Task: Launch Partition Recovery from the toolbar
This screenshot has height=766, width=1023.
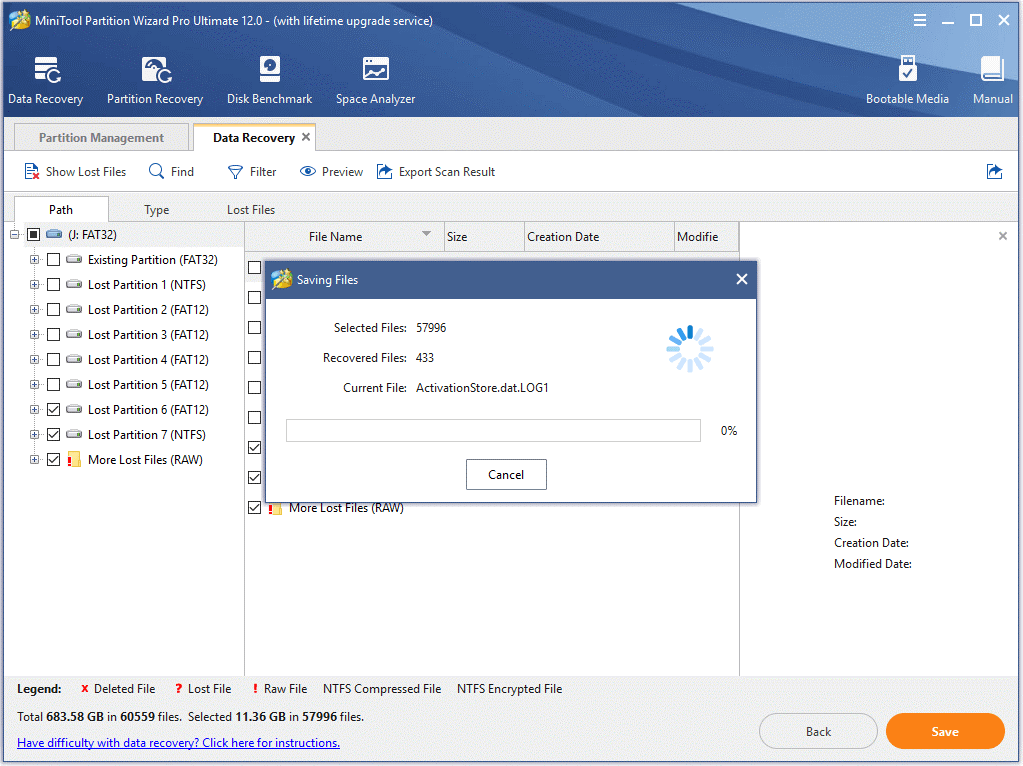Action: [x=156, y=70]
